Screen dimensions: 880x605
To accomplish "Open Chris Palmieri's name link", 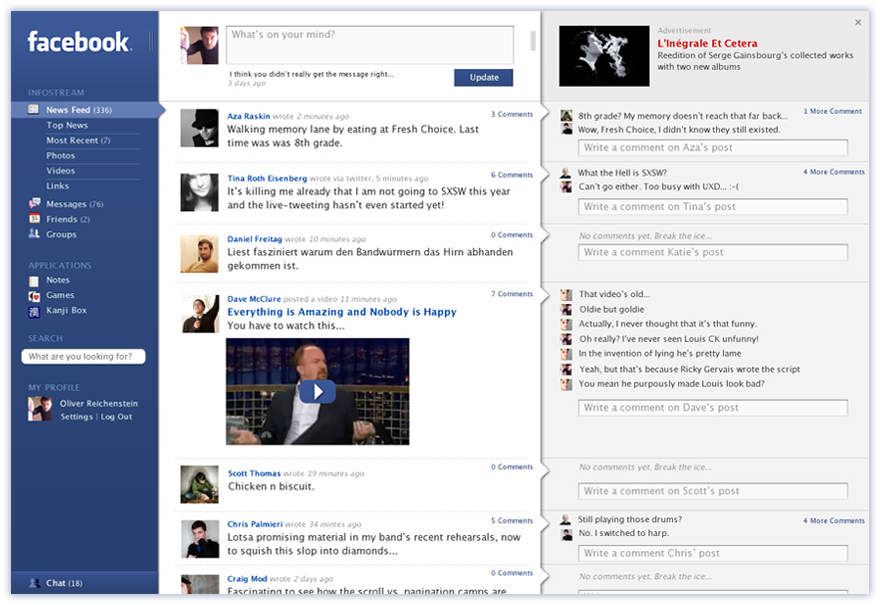I will tap(255, 524).
